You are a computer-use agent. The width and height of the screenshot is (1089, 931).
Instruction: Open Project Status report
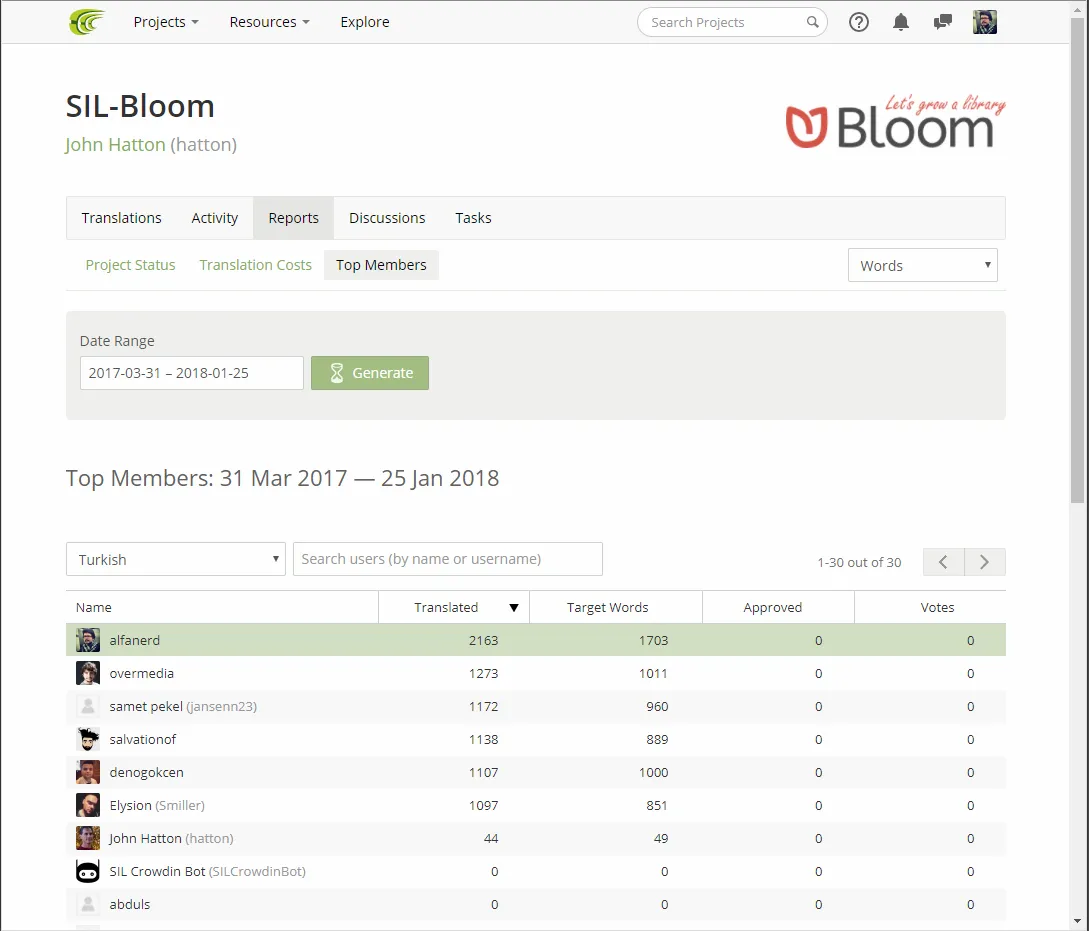coord(131,265)
